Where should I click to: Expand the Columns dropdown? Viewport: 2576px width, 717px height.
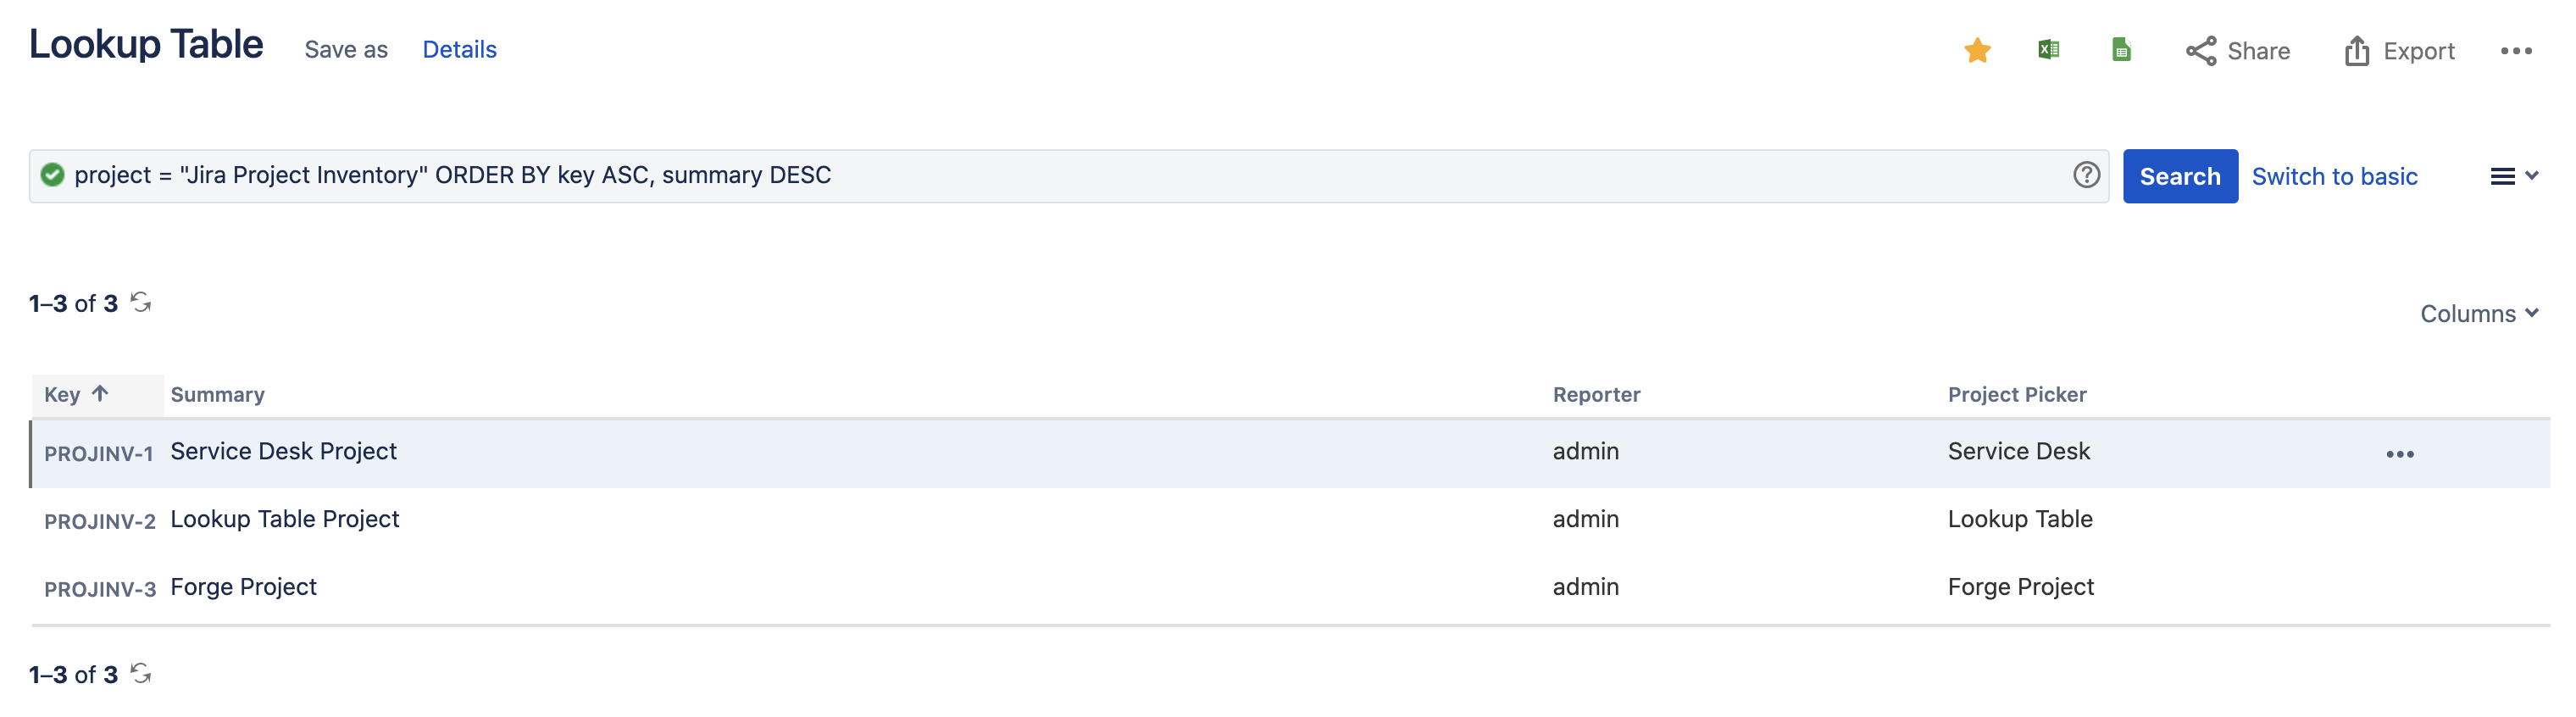point(2479,314)
